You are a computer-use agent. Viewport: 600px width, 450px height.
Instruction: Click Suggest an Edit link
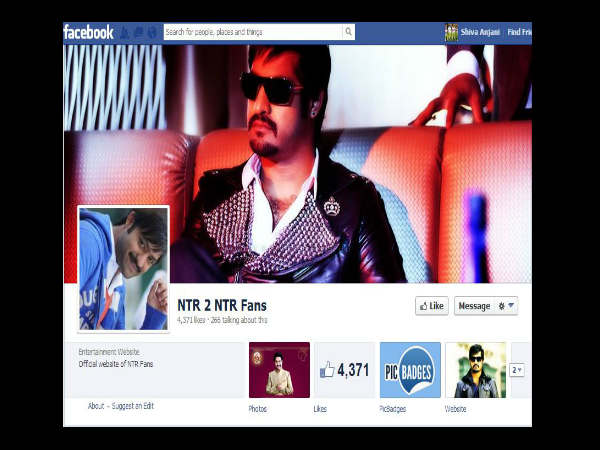(132, 406)
